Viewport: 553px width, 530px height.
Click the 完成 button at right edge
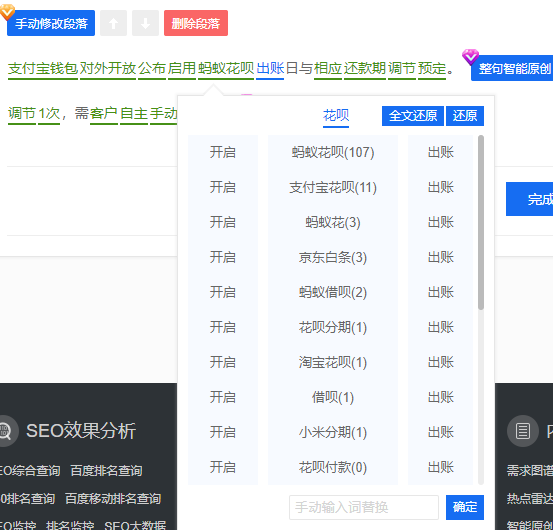click(529, 199)
